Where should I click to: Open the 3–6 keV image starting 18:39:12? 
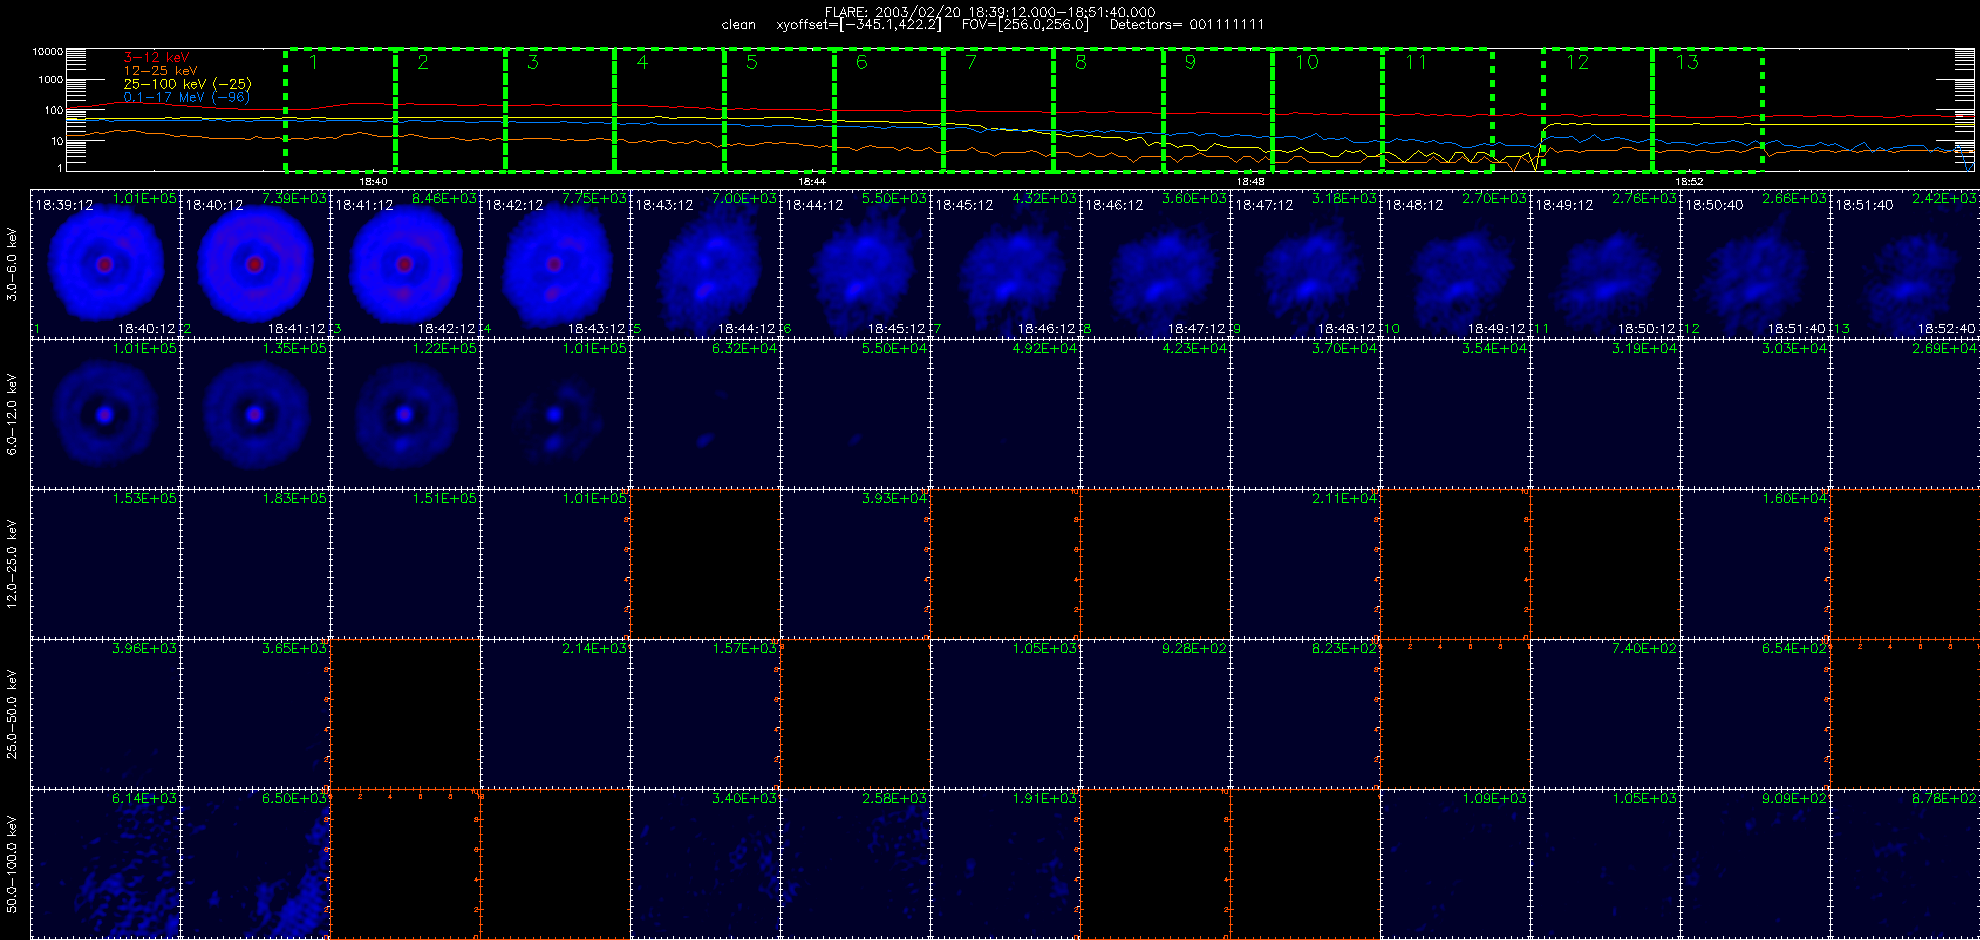(x=105, y=264)
